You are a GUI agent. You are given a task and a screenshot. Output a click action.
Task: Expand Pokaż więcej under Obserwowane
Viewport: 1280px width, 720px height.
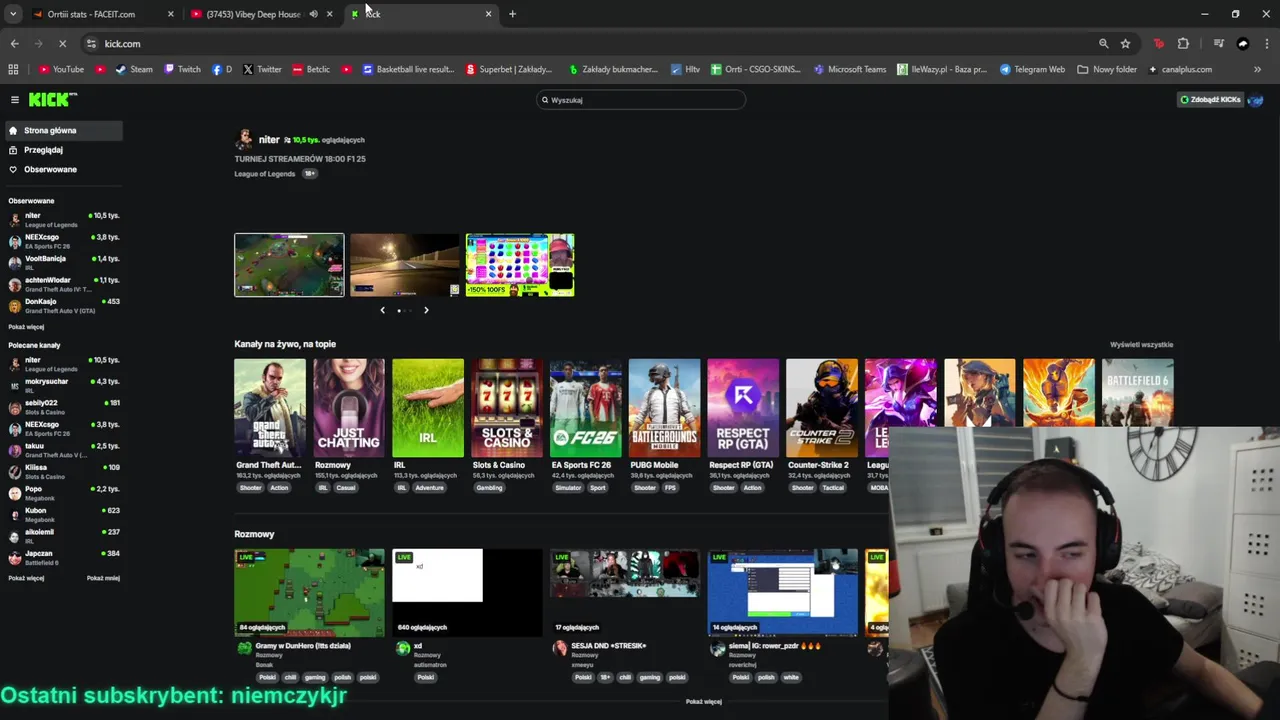(26, 327)
